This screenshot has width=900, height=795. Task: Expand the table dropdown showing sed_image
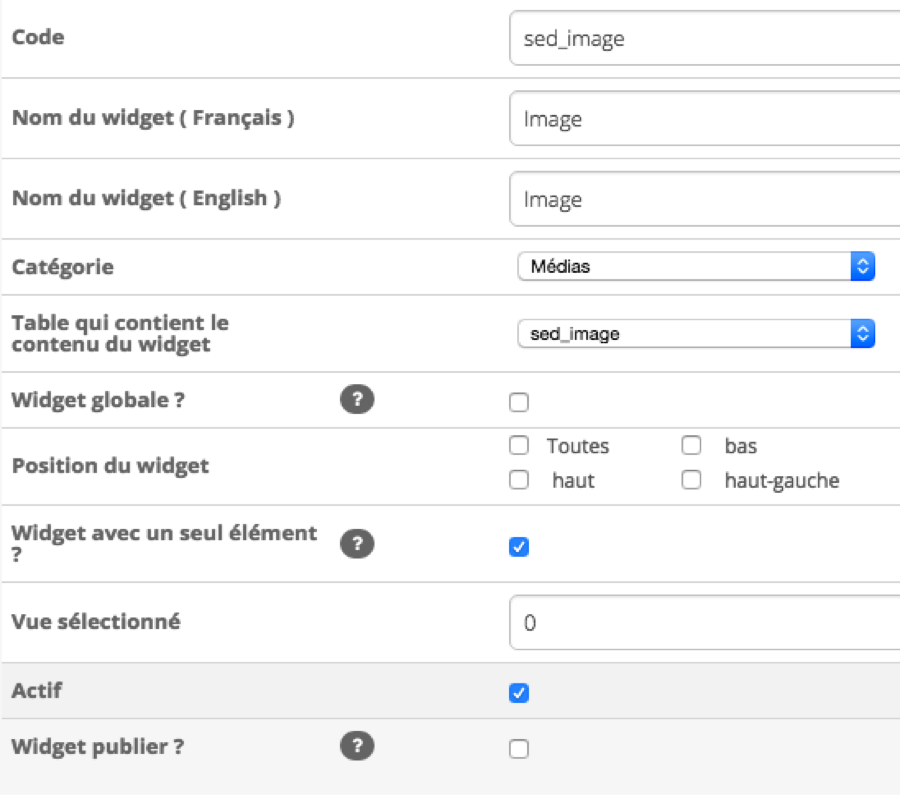696,333
